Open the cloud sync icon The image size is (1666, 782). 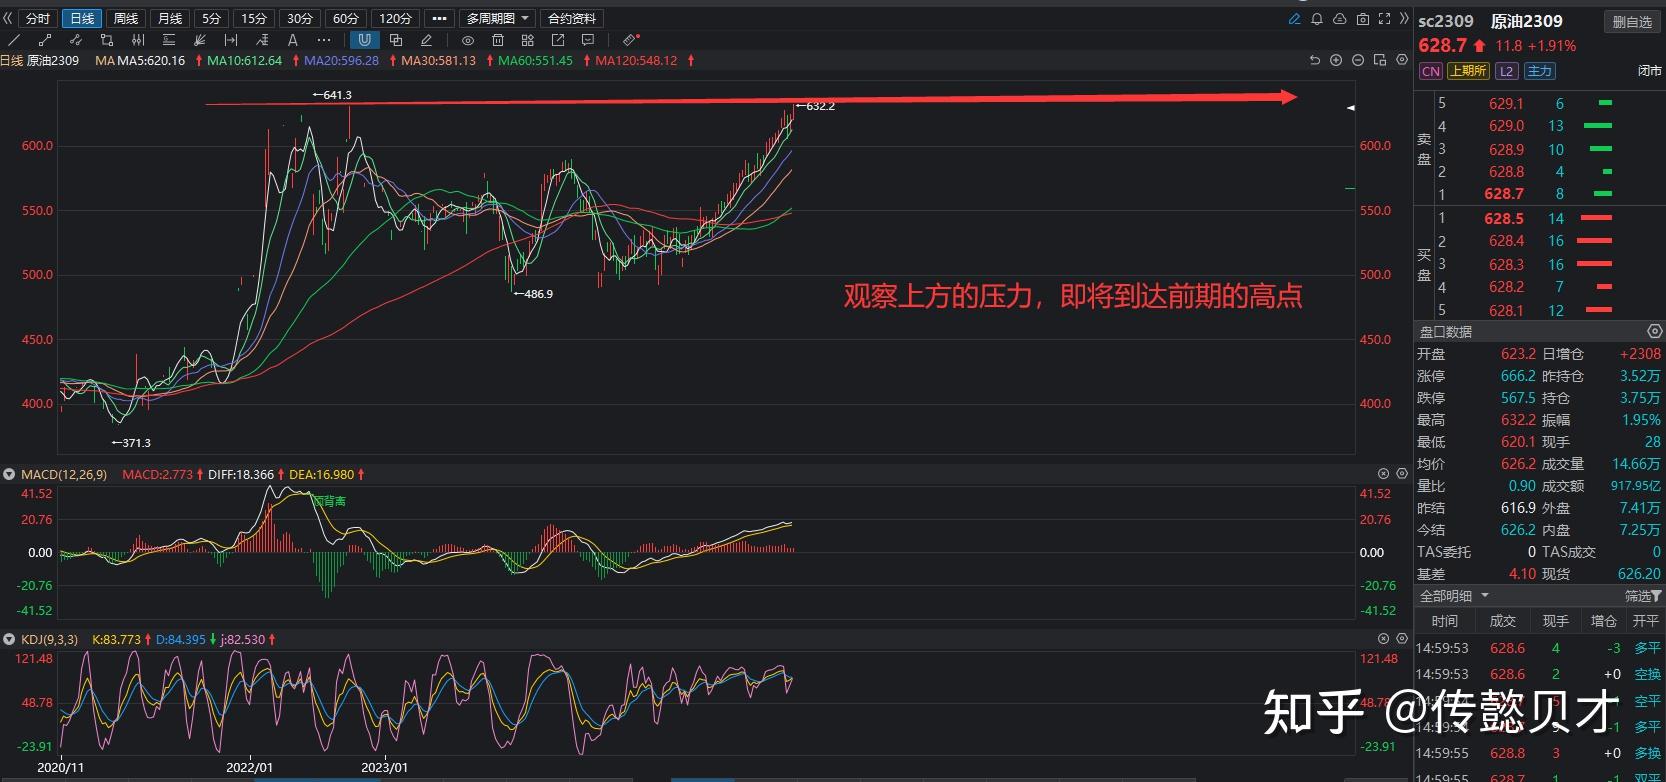(x=1340, y=19)
